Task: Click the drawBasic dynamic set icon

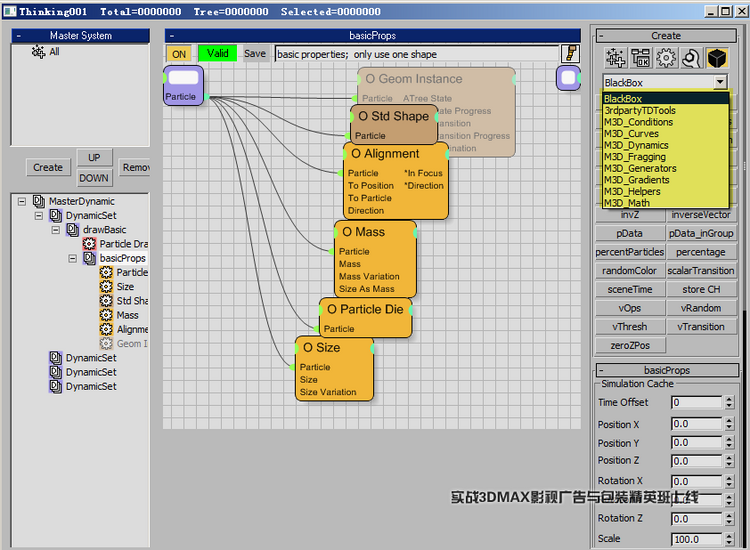Action: click(x=73, y=230)
